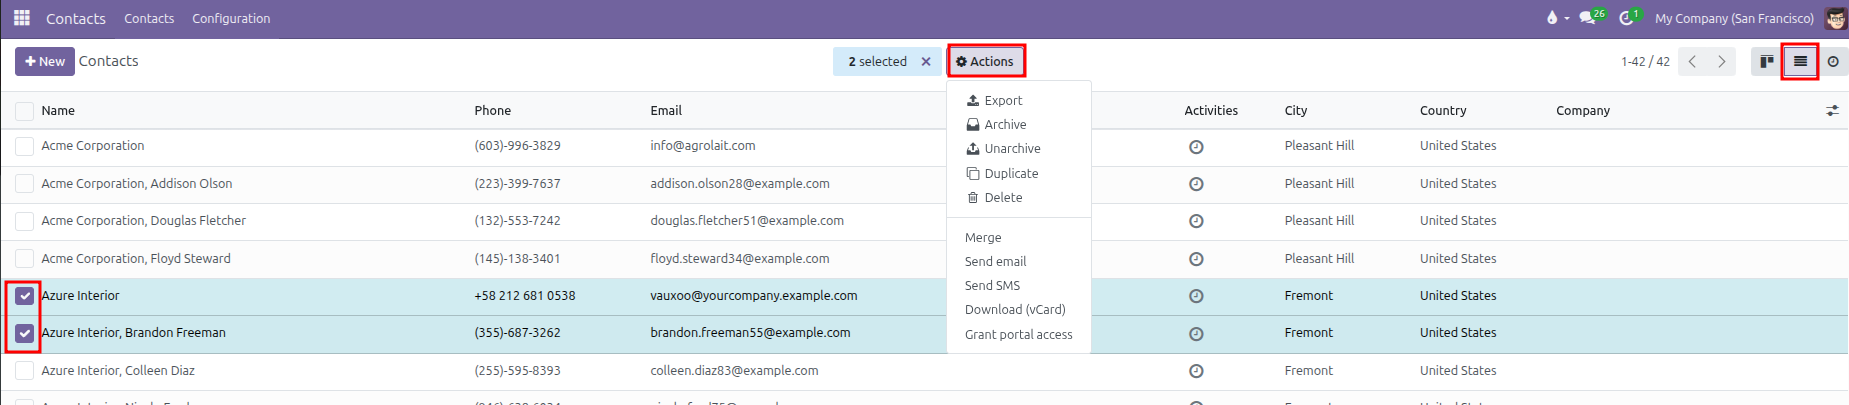
Task: Select Azure Interior, Colleen Diaz checkbox
Action: pos(24,371)
